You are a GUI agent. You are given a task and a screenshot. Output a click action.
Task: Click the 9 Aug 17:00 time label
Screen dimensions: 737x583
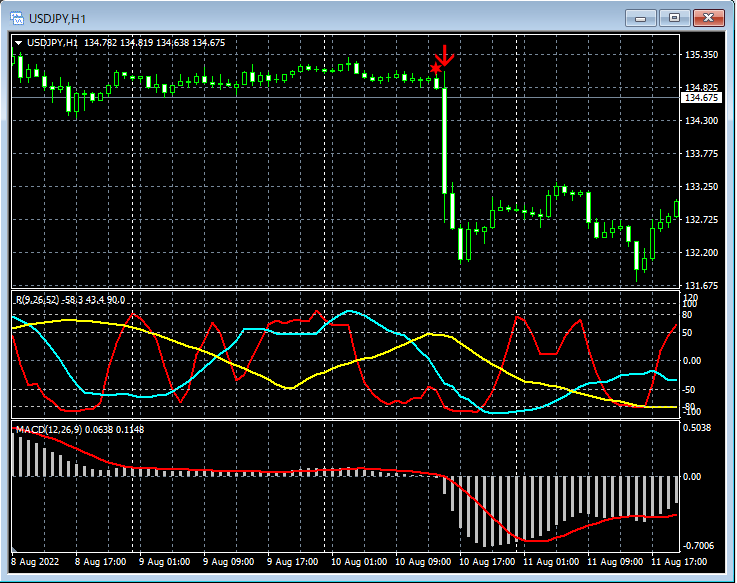[292, 562]
